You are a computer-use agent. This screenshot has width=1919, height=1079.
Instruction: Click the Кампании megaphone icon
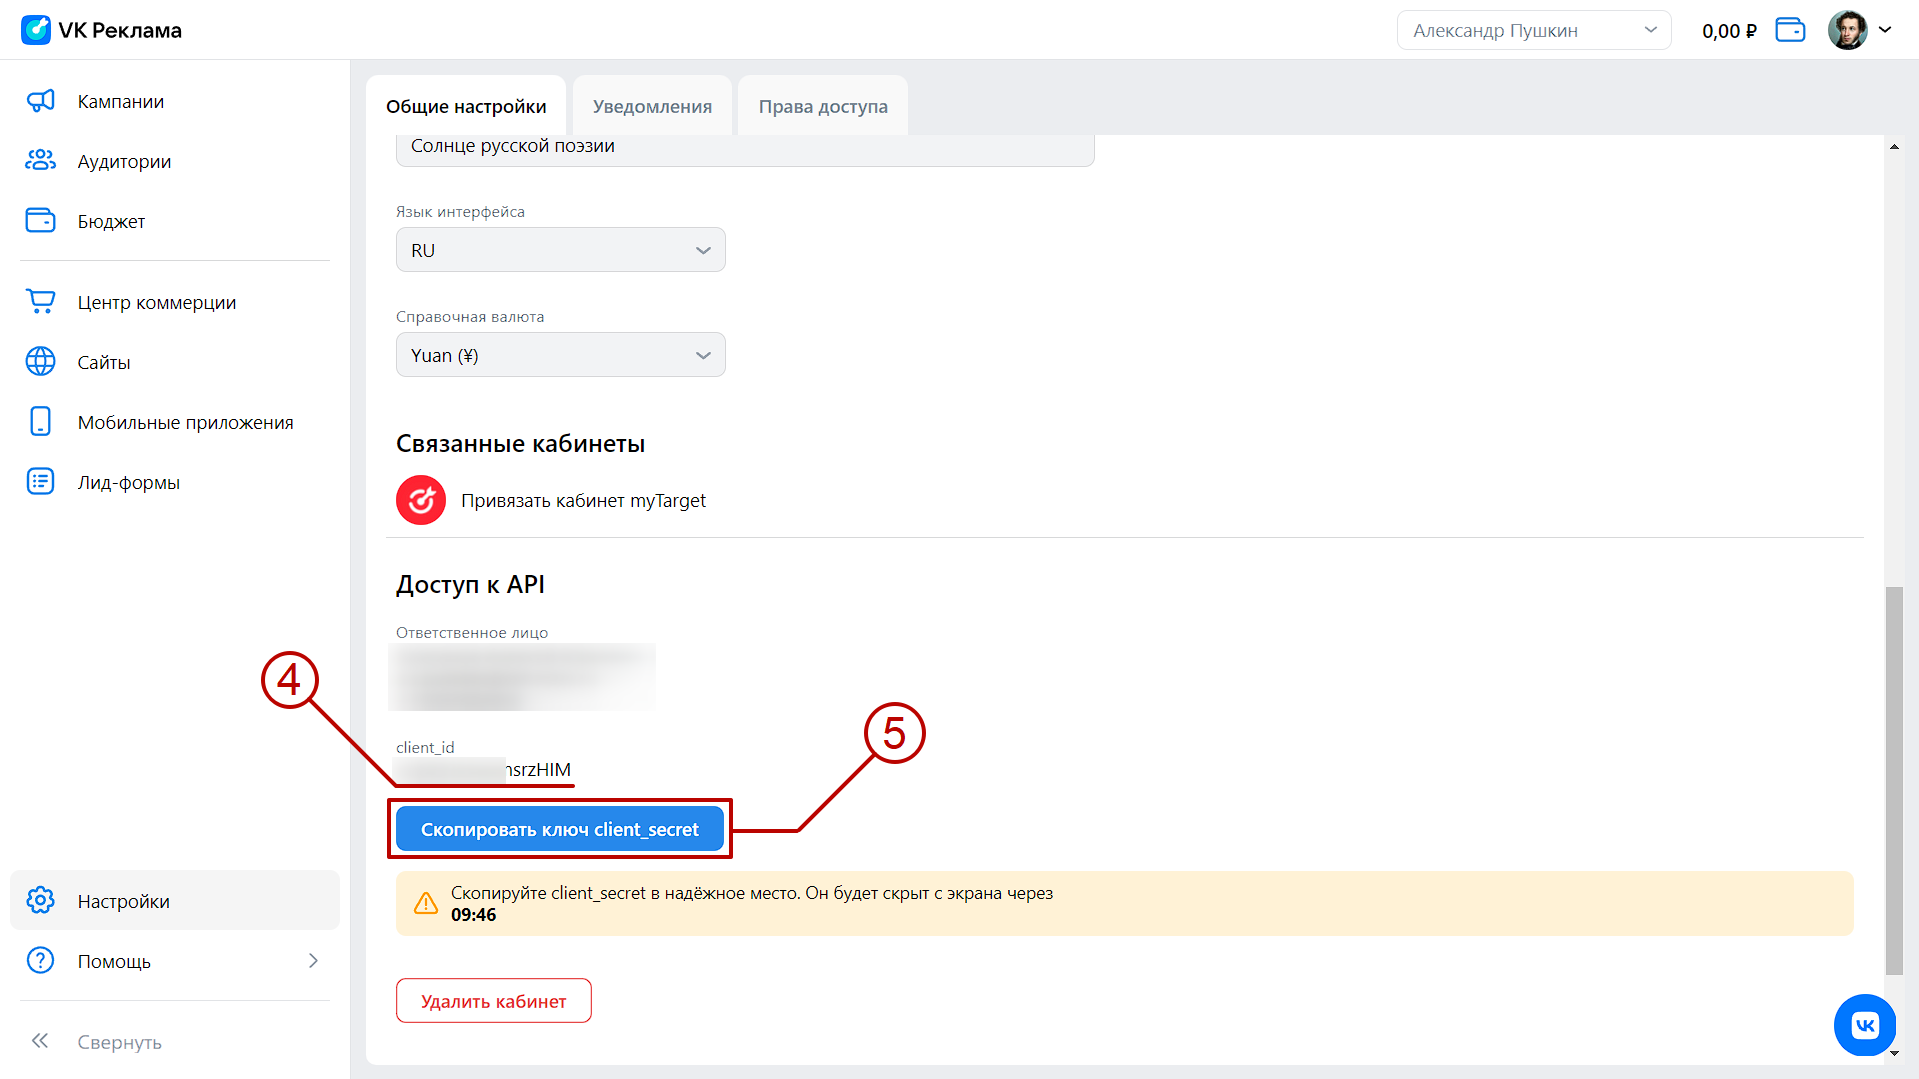point(40,101)
